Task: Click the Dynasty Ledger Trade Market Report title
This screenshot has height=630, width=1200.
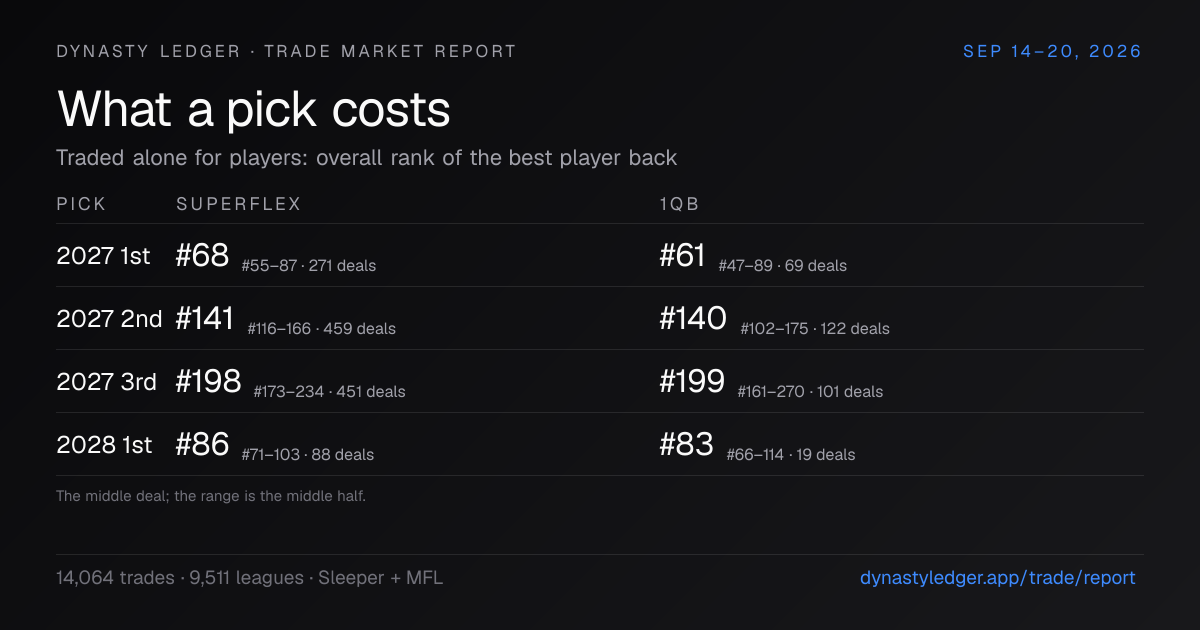Action: [286, 51]
